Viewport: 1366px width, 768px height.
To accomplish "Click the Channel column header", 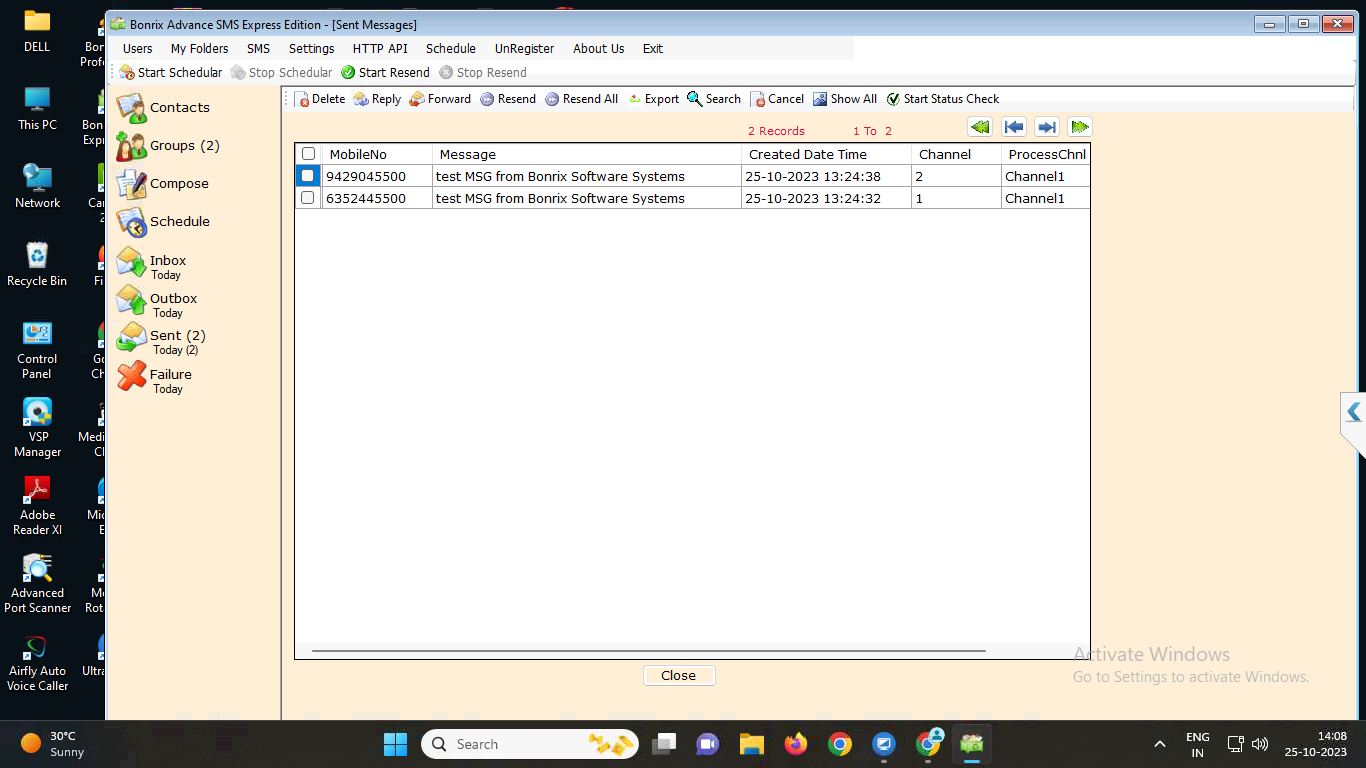I will pos(957,154).
